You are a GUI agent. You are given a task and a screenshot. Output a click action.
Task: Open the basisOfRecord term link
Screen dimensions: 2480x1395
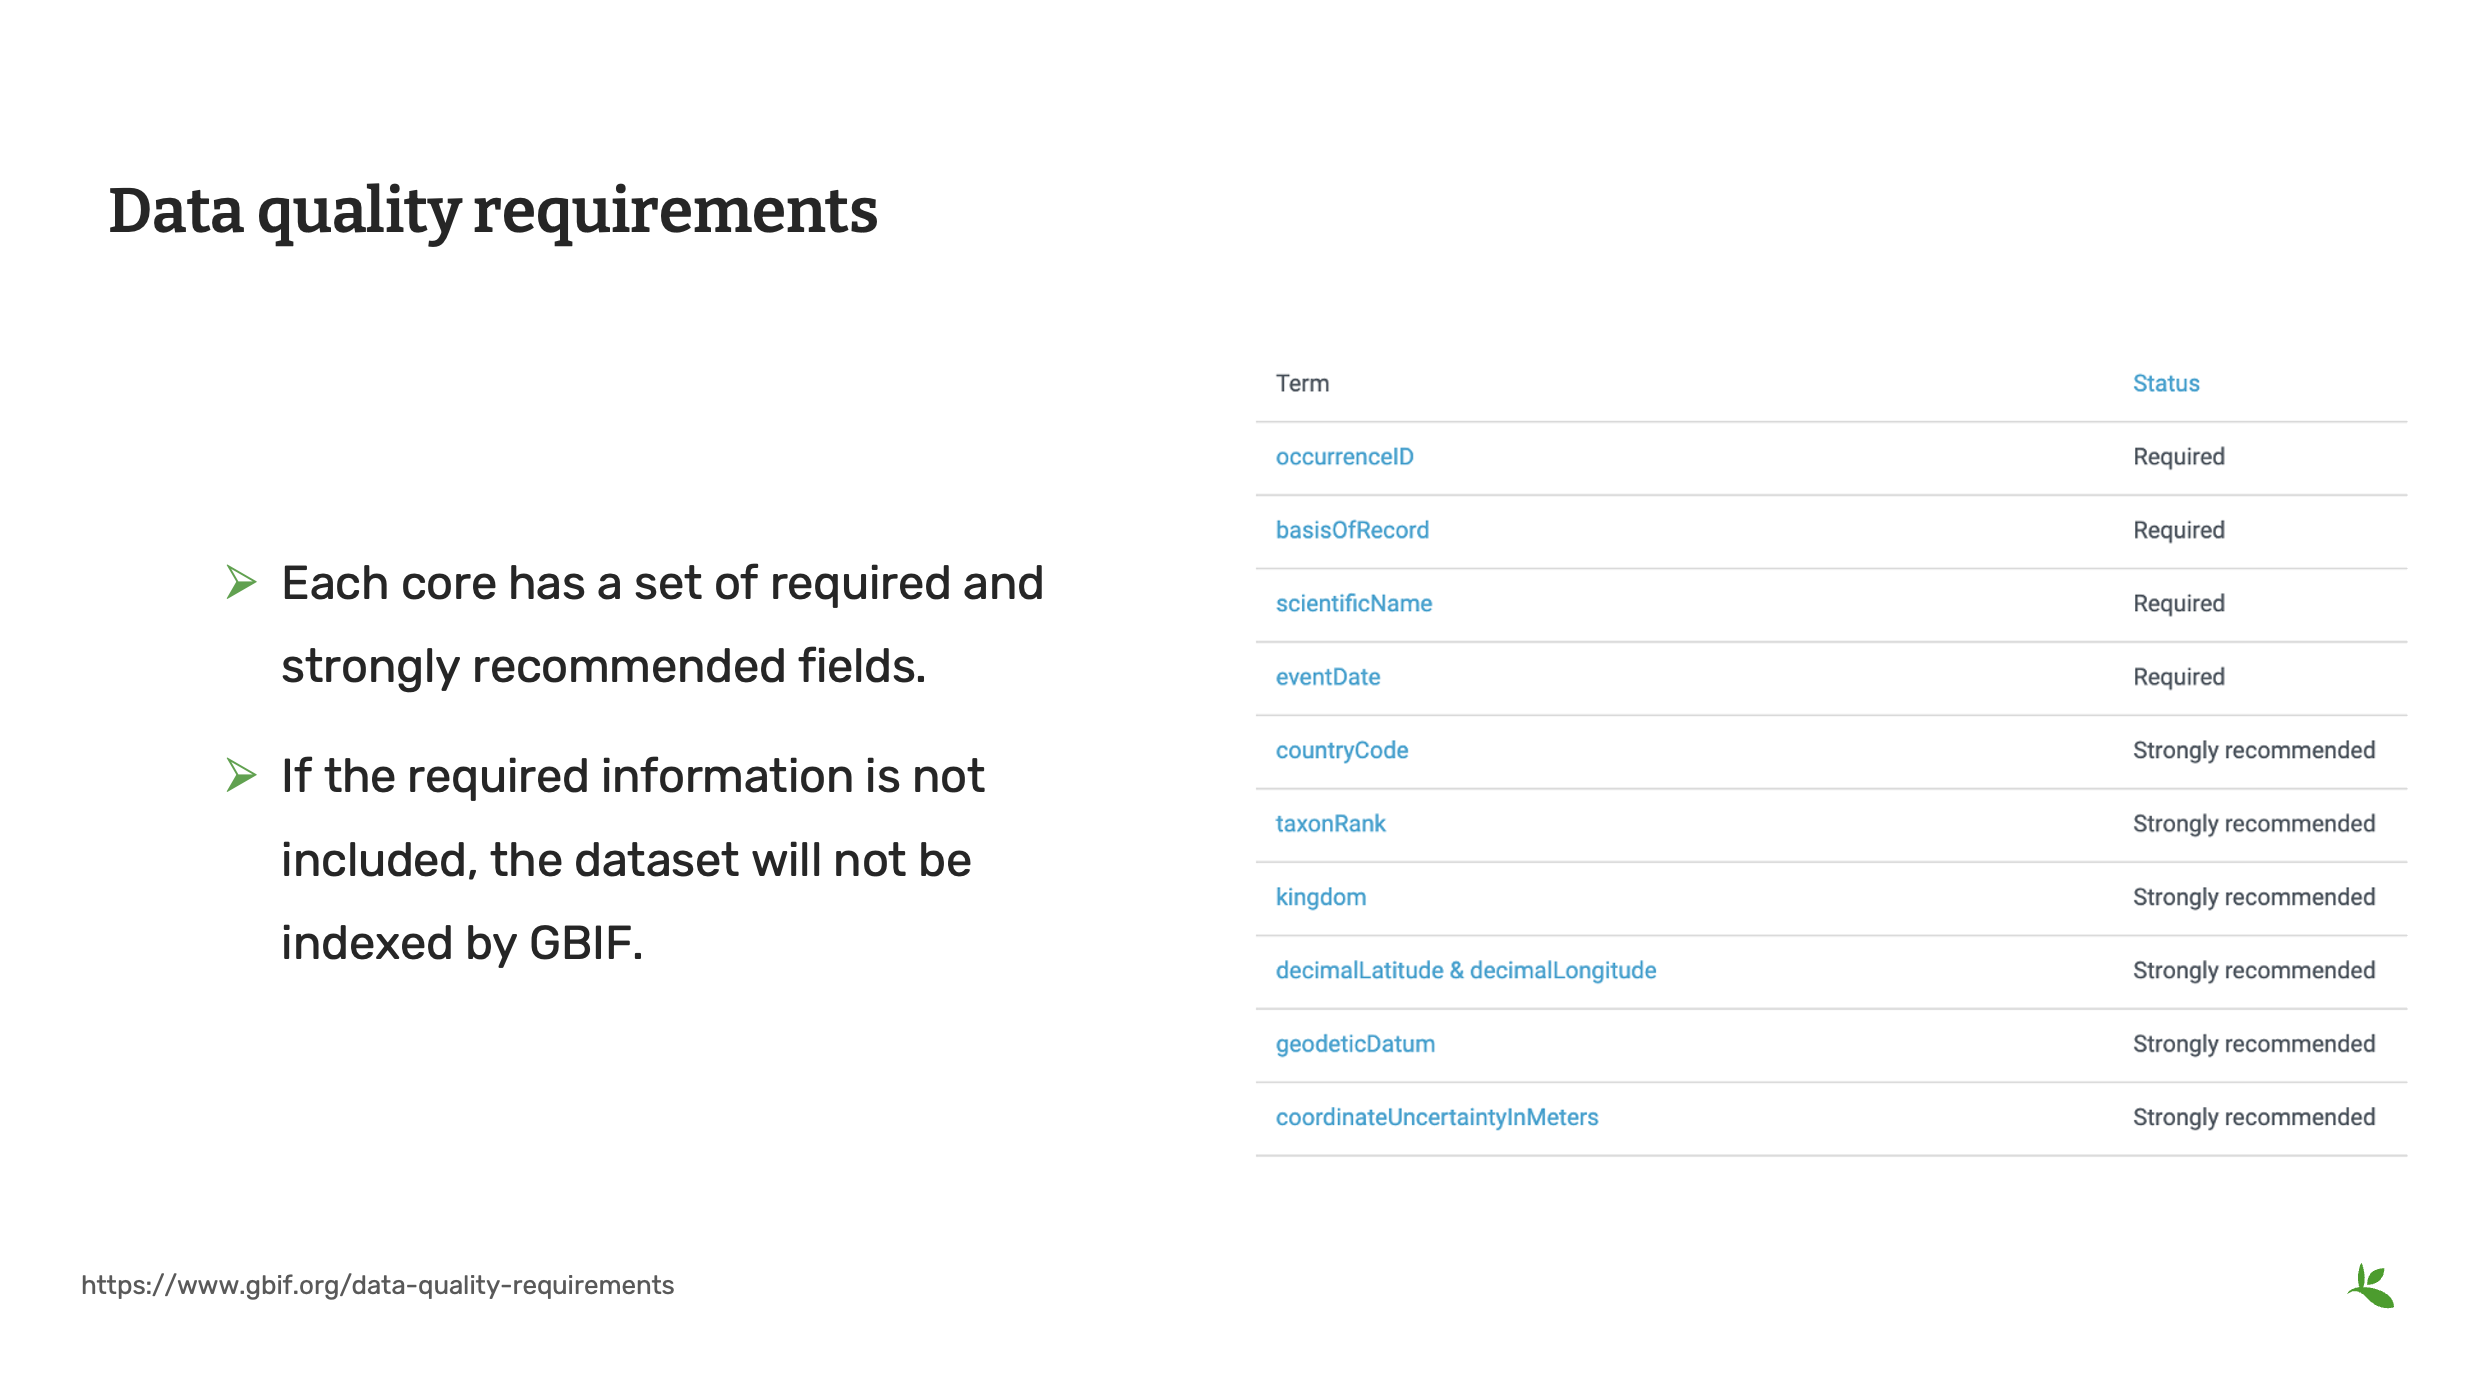pos(1352,529)
